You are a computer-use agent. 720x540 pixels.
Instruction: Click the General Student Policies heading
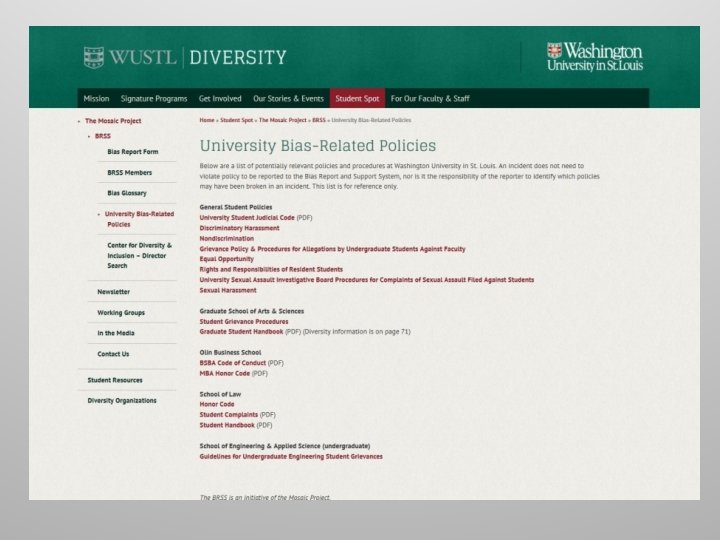pyautogui.click(x=236, y=207)
